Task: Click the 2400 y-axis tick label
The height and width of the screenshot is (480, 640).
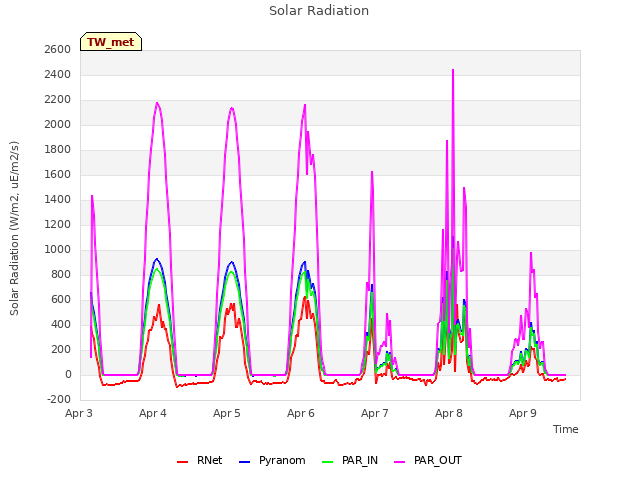Action: (58, 75)
